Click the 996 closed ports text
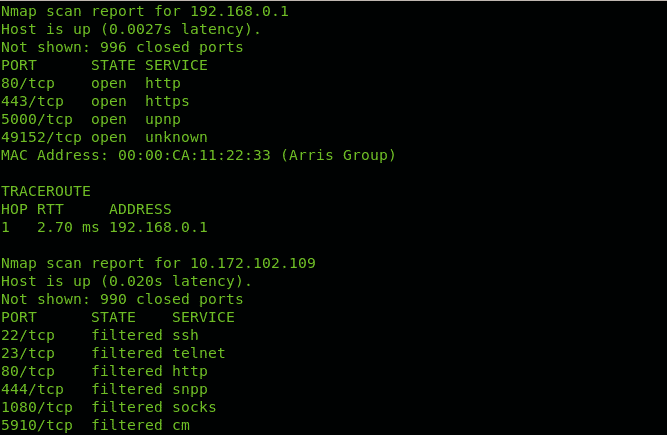 click(172, 47)
